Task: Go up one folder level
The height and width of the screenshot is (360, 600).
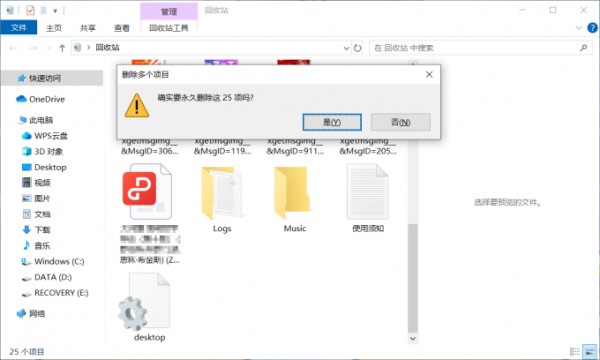Action: coord(62,48)
